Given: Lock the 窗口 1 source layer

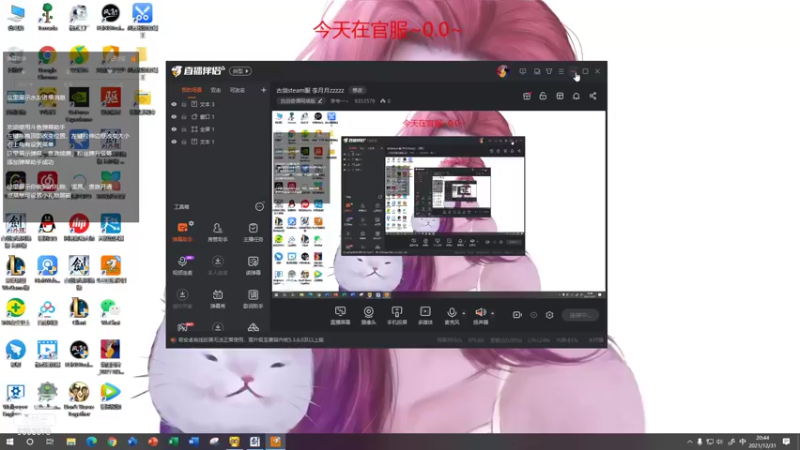Looking at the screenshot, I should tap(184, 117).
